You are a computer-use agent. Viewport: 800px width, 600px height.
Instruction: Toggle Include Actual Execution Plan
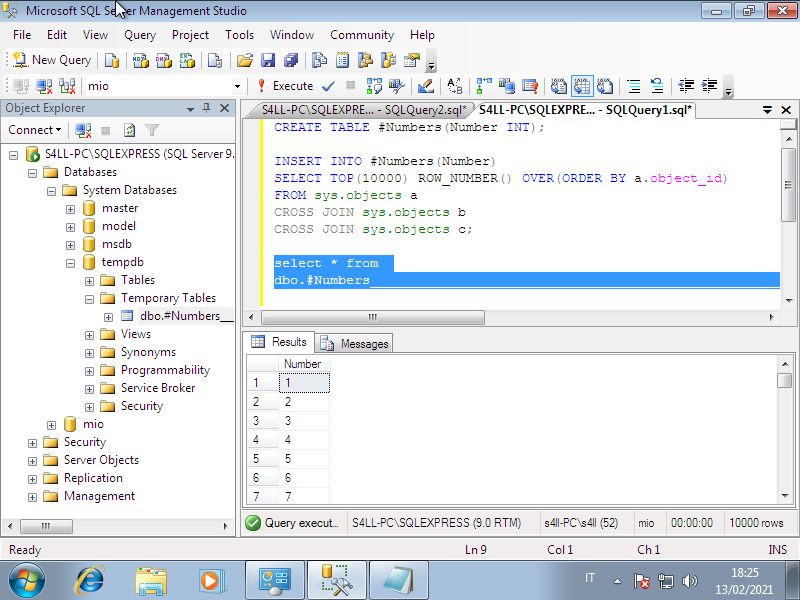tap(484, 86)
